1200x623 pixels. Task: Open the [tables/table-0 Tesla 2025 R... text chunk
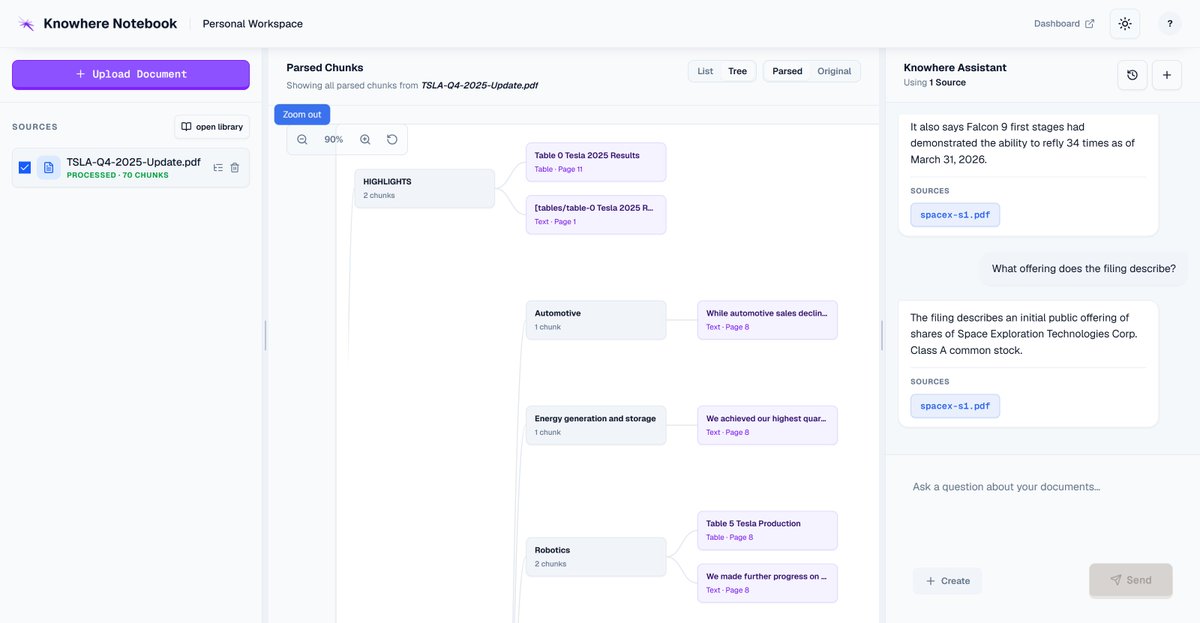(596, 214)
